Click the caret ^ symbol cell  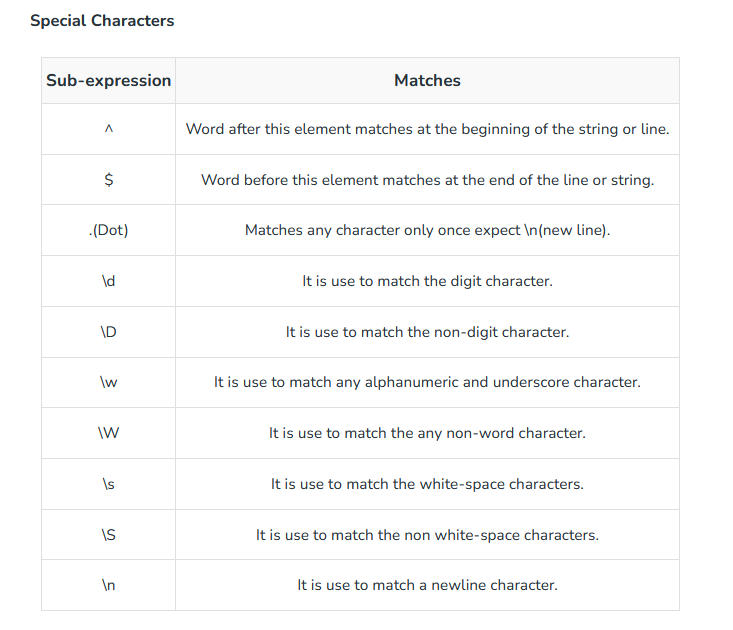point(108,129)
